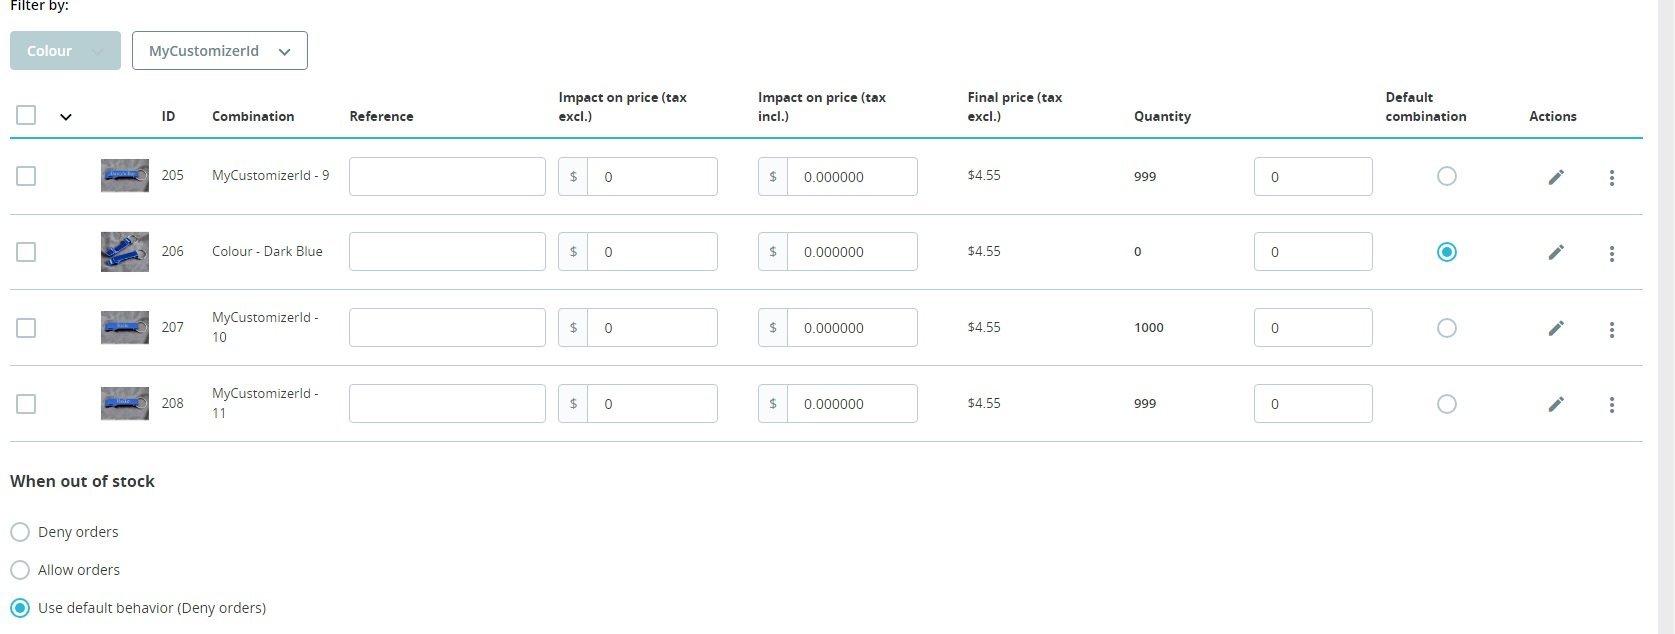
Task: Click the quantity input for row 208
Action: point(1313,404)
